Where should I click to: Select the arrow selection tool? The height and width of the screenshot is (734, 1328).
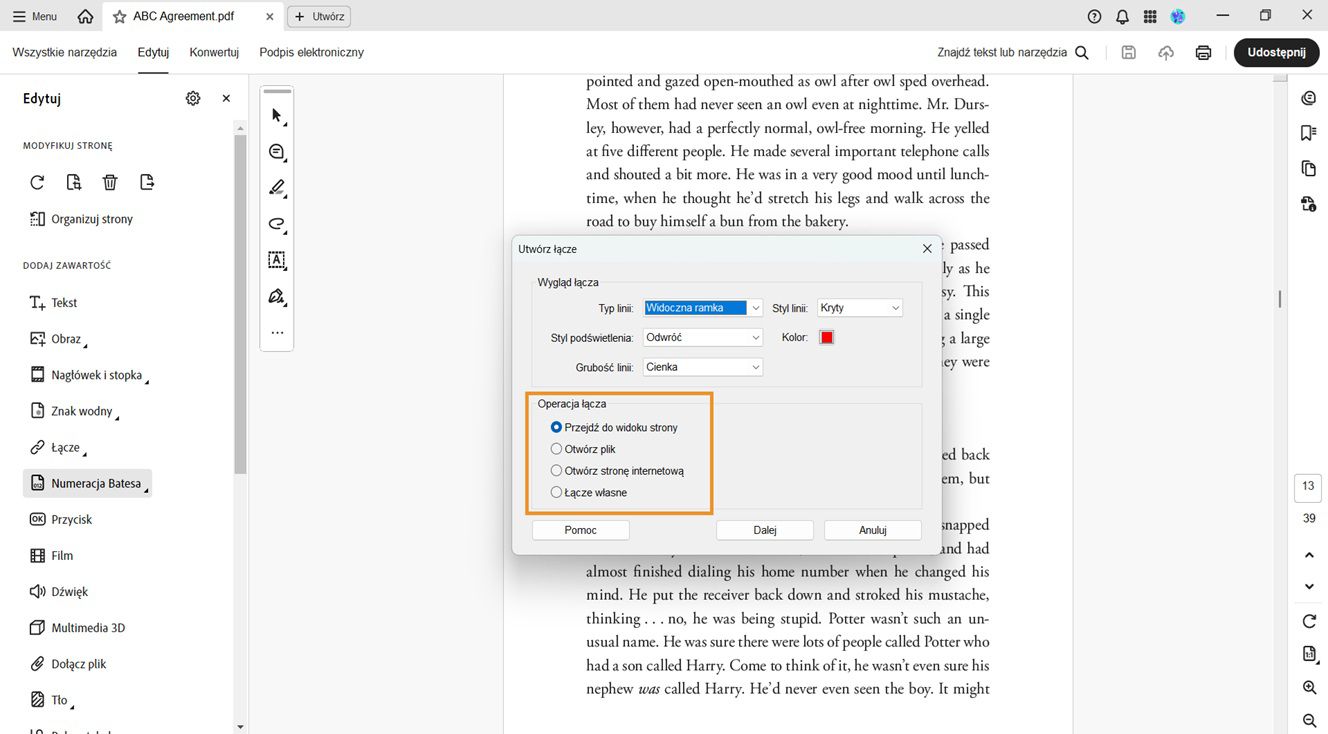277,116
